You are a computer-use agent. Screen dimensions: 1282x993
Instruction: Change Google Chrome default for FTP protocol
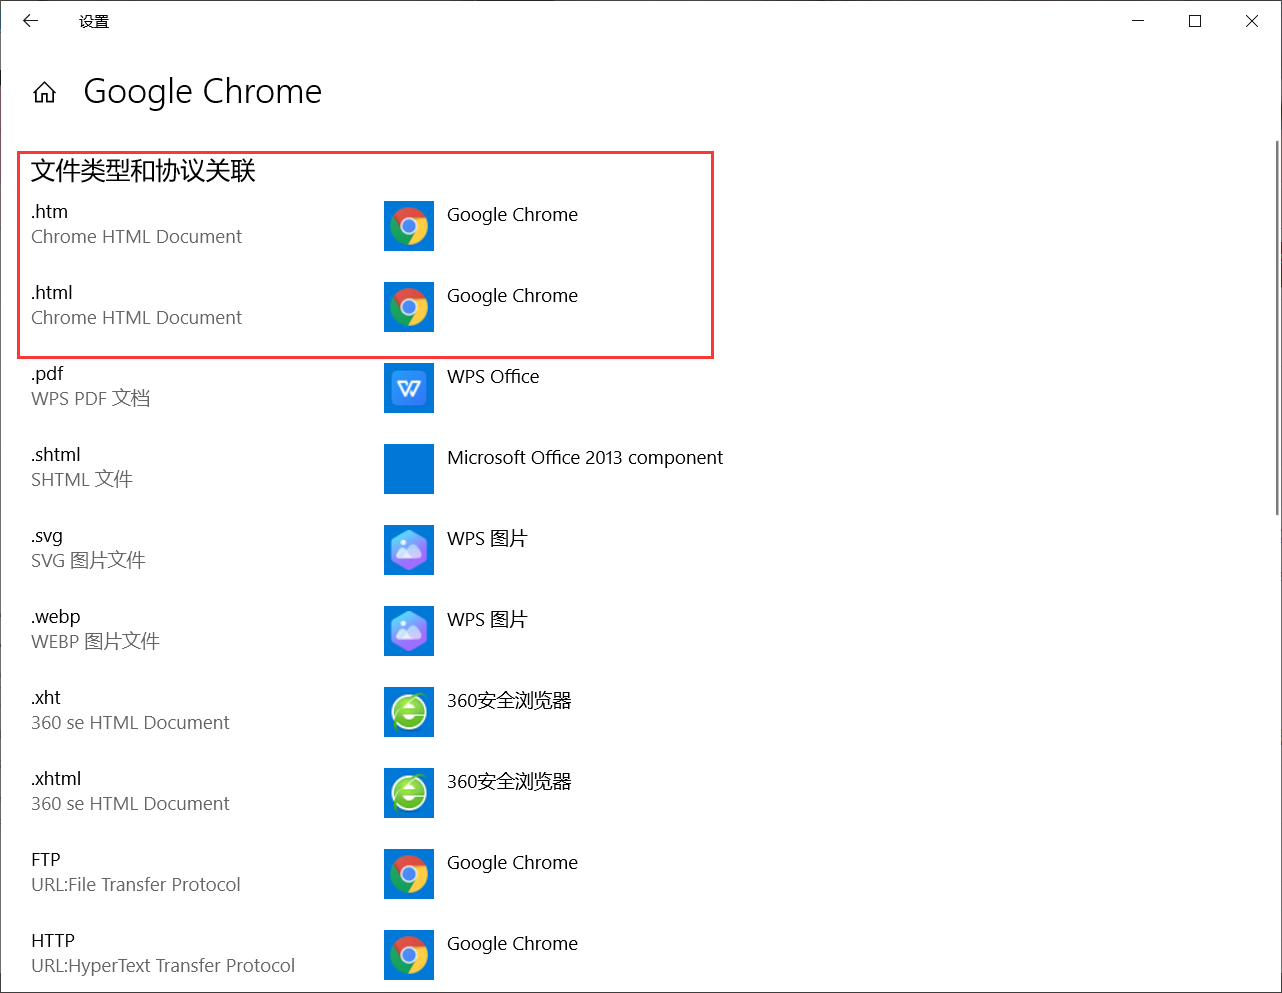[x=512, y=863]
